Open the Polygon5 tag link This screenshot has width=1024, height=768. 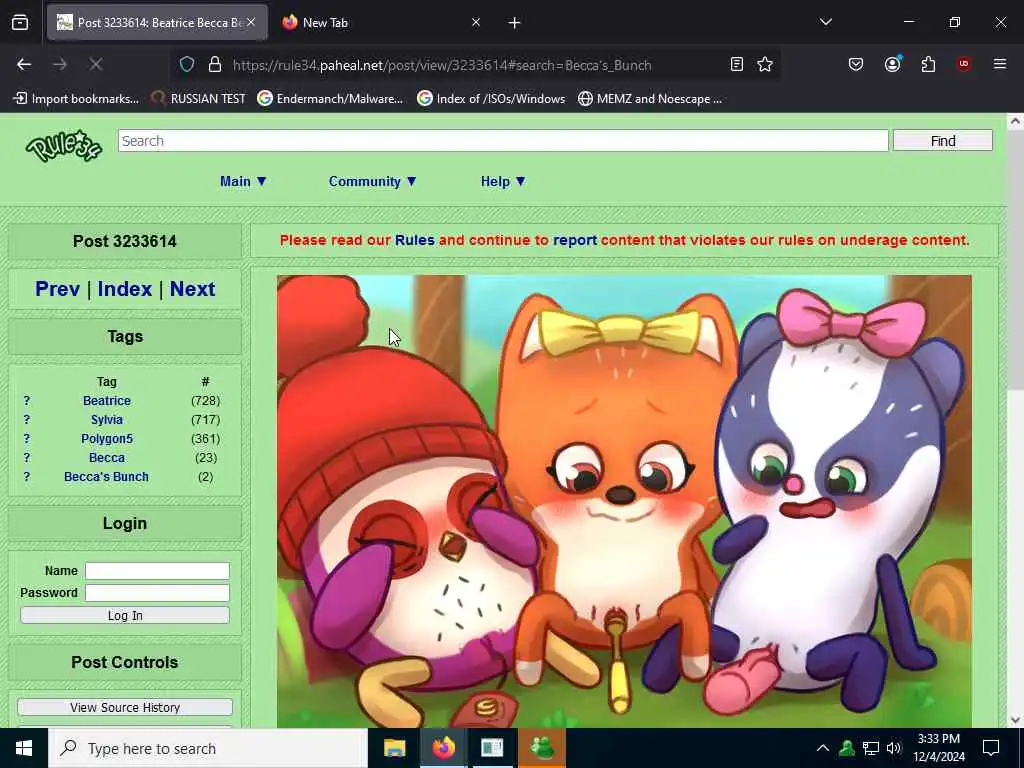point(106,439)
